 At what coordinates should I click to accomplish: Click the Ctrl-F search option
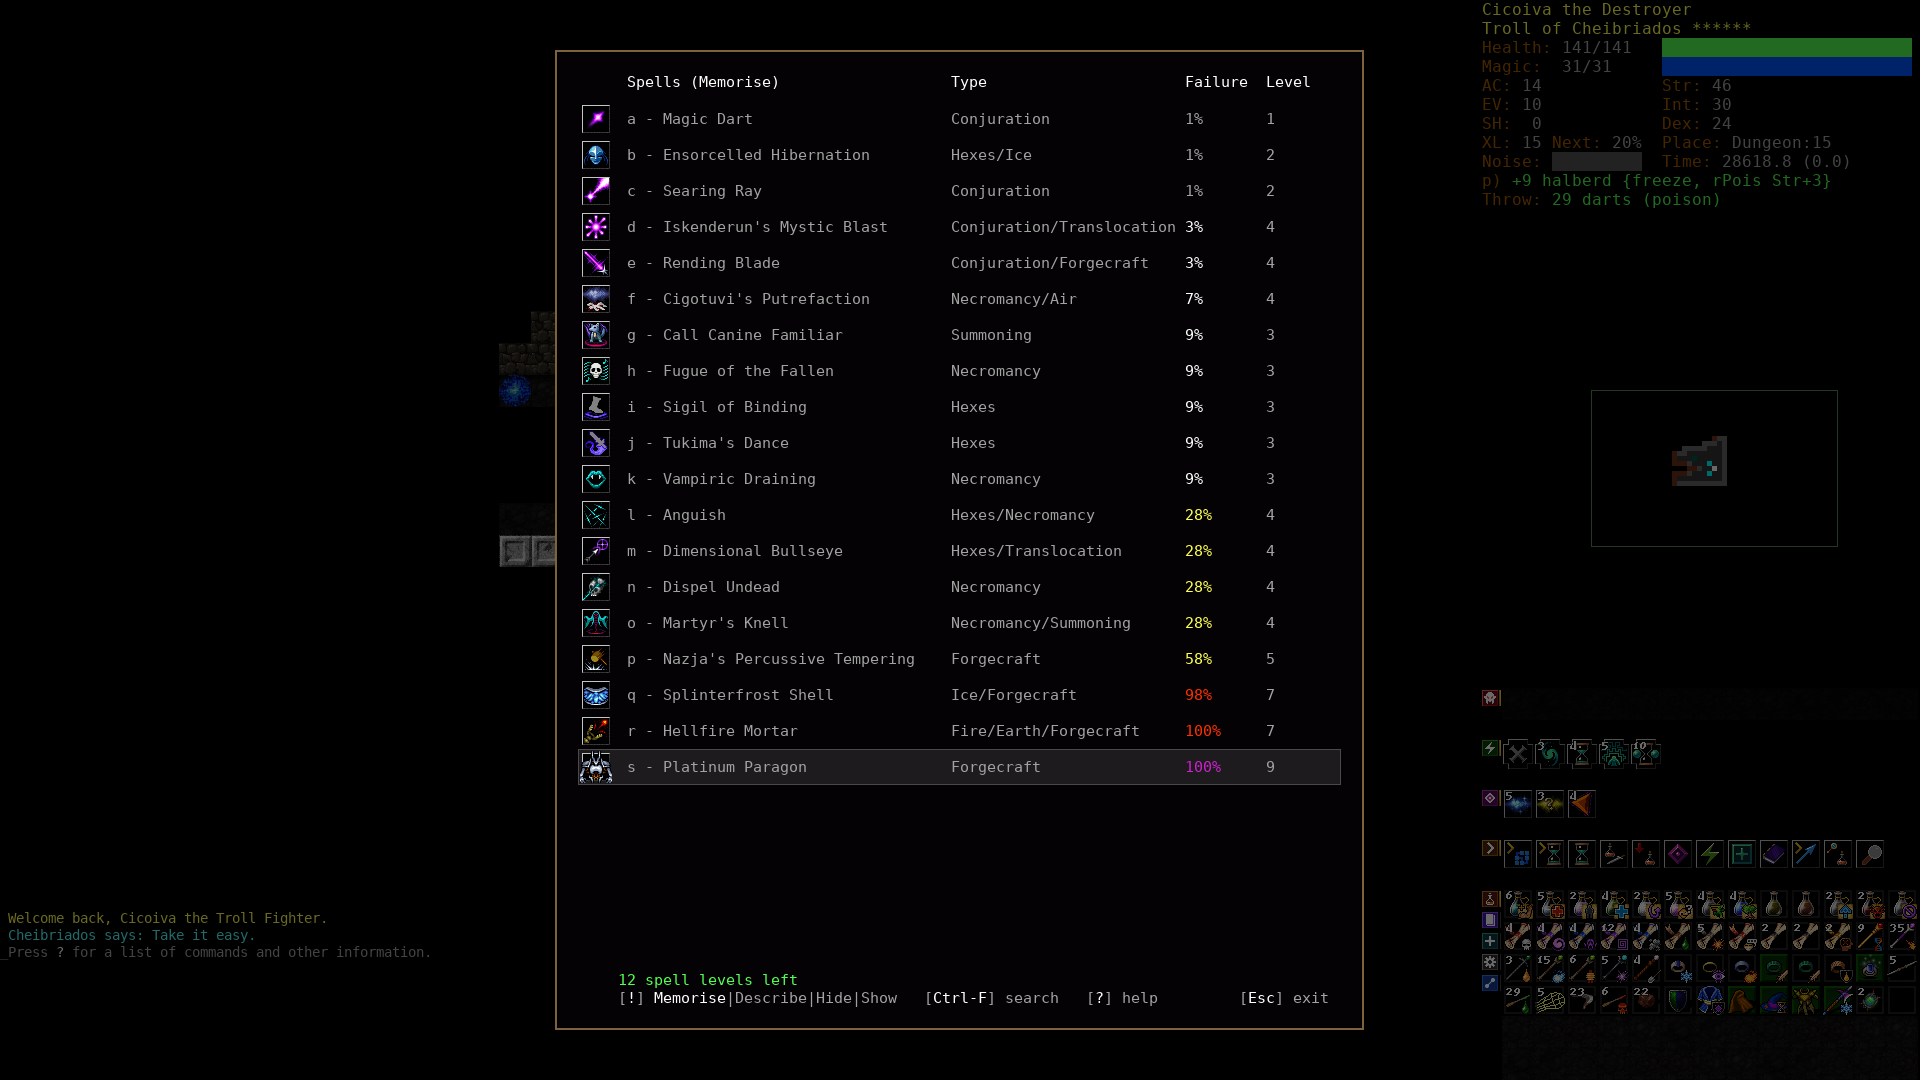point(992,998)
